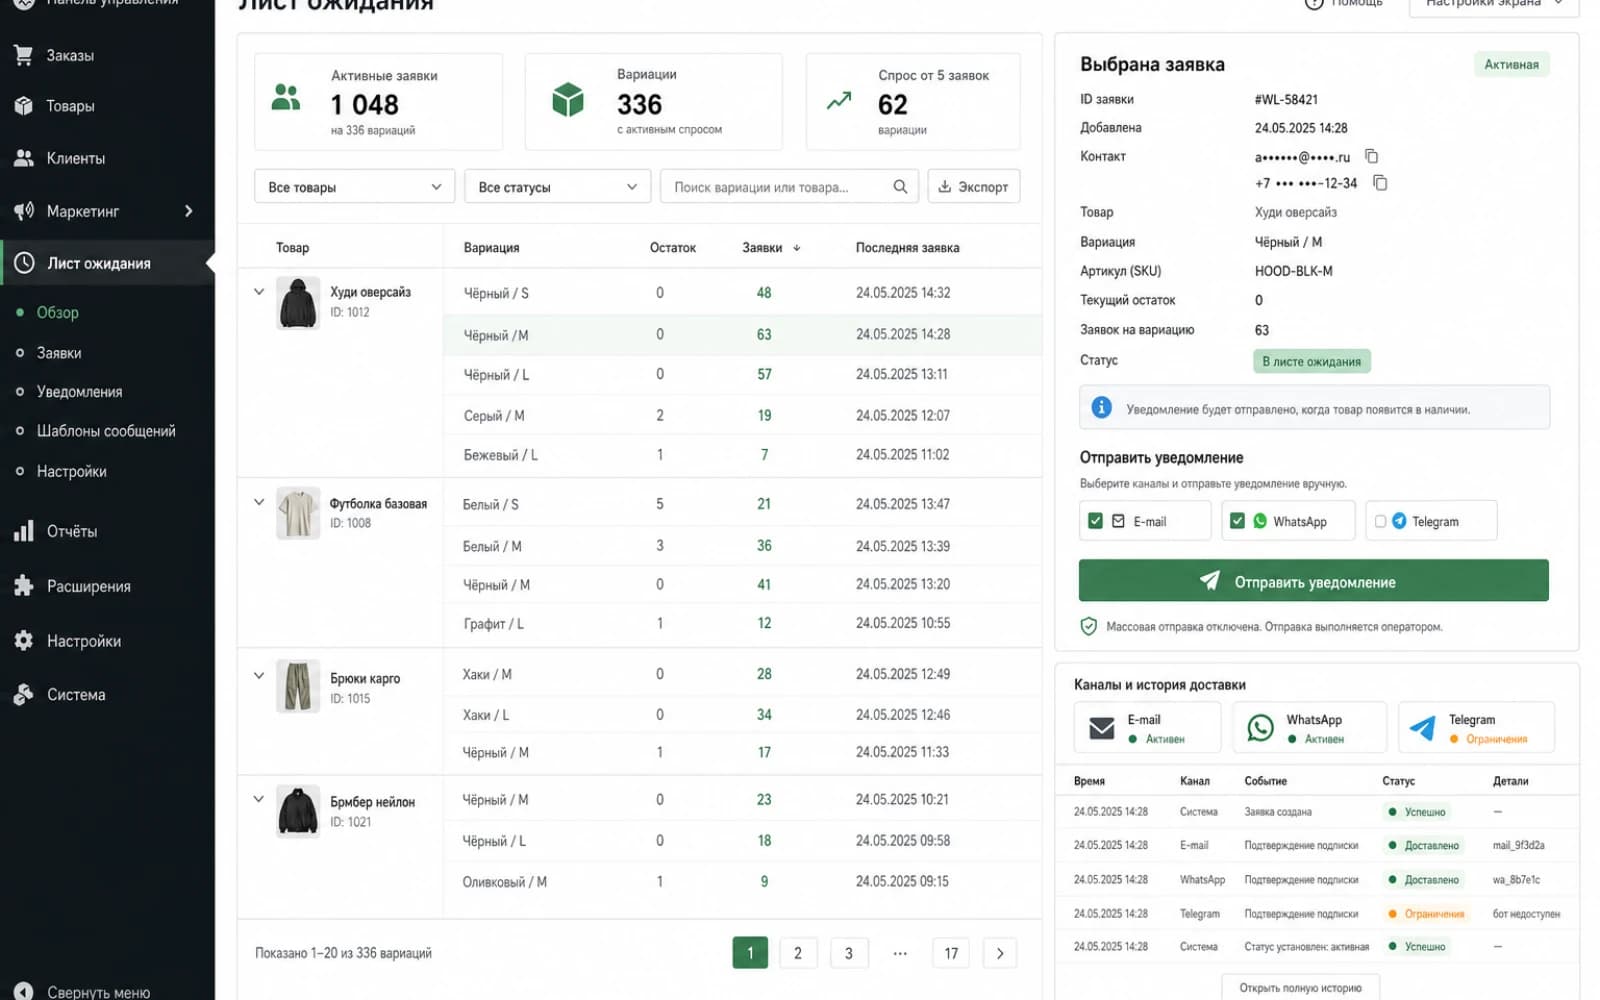Open the Все статусы dropdown
The width and height of the screenshot is (1600, 1000).
(x=557, y=187)
